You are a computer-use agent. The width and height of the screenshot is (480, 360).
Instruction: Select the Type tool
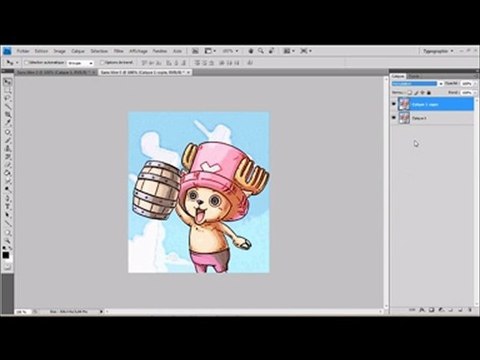click(x=7, y=207)
